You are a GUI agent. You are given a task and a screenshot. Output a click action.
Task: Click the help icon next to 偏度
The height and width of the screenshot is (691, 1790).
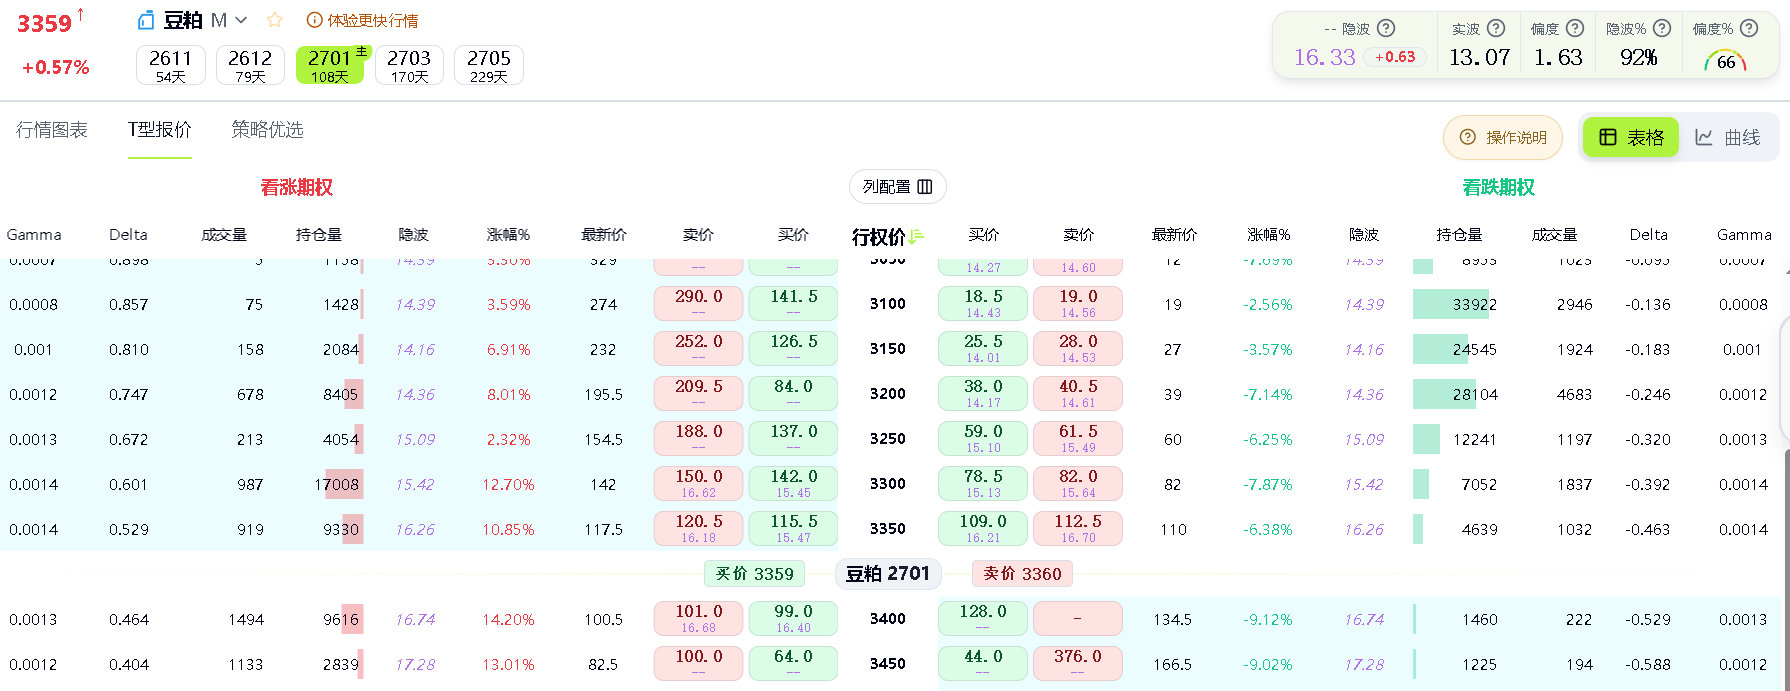click(x=1575, y=28)
